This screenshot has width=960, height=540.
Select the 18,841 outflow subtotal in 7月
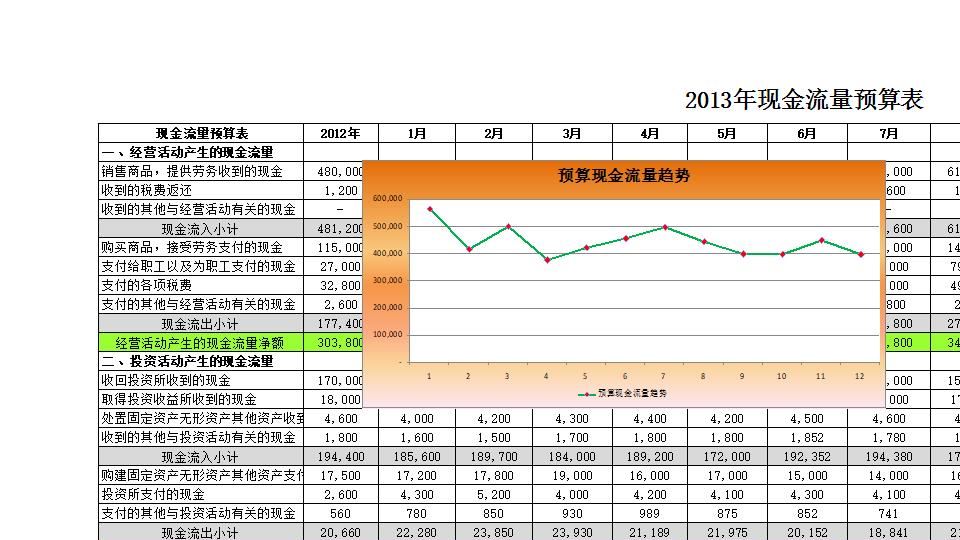tap(888, 532)
